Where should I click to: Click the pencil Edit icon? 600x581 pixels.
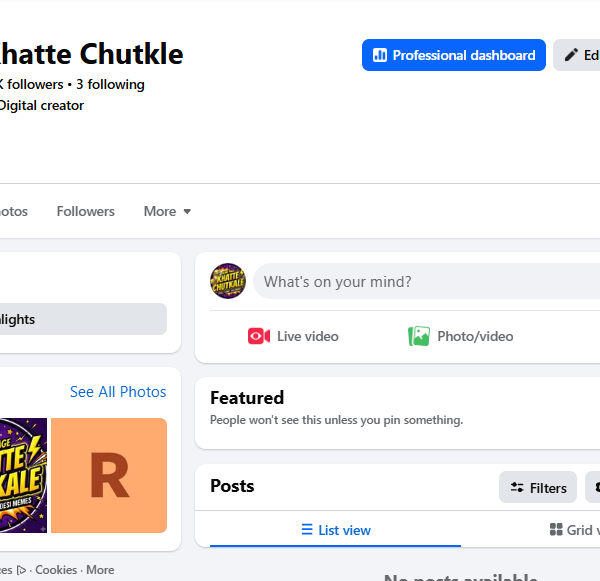coord(571,55)
